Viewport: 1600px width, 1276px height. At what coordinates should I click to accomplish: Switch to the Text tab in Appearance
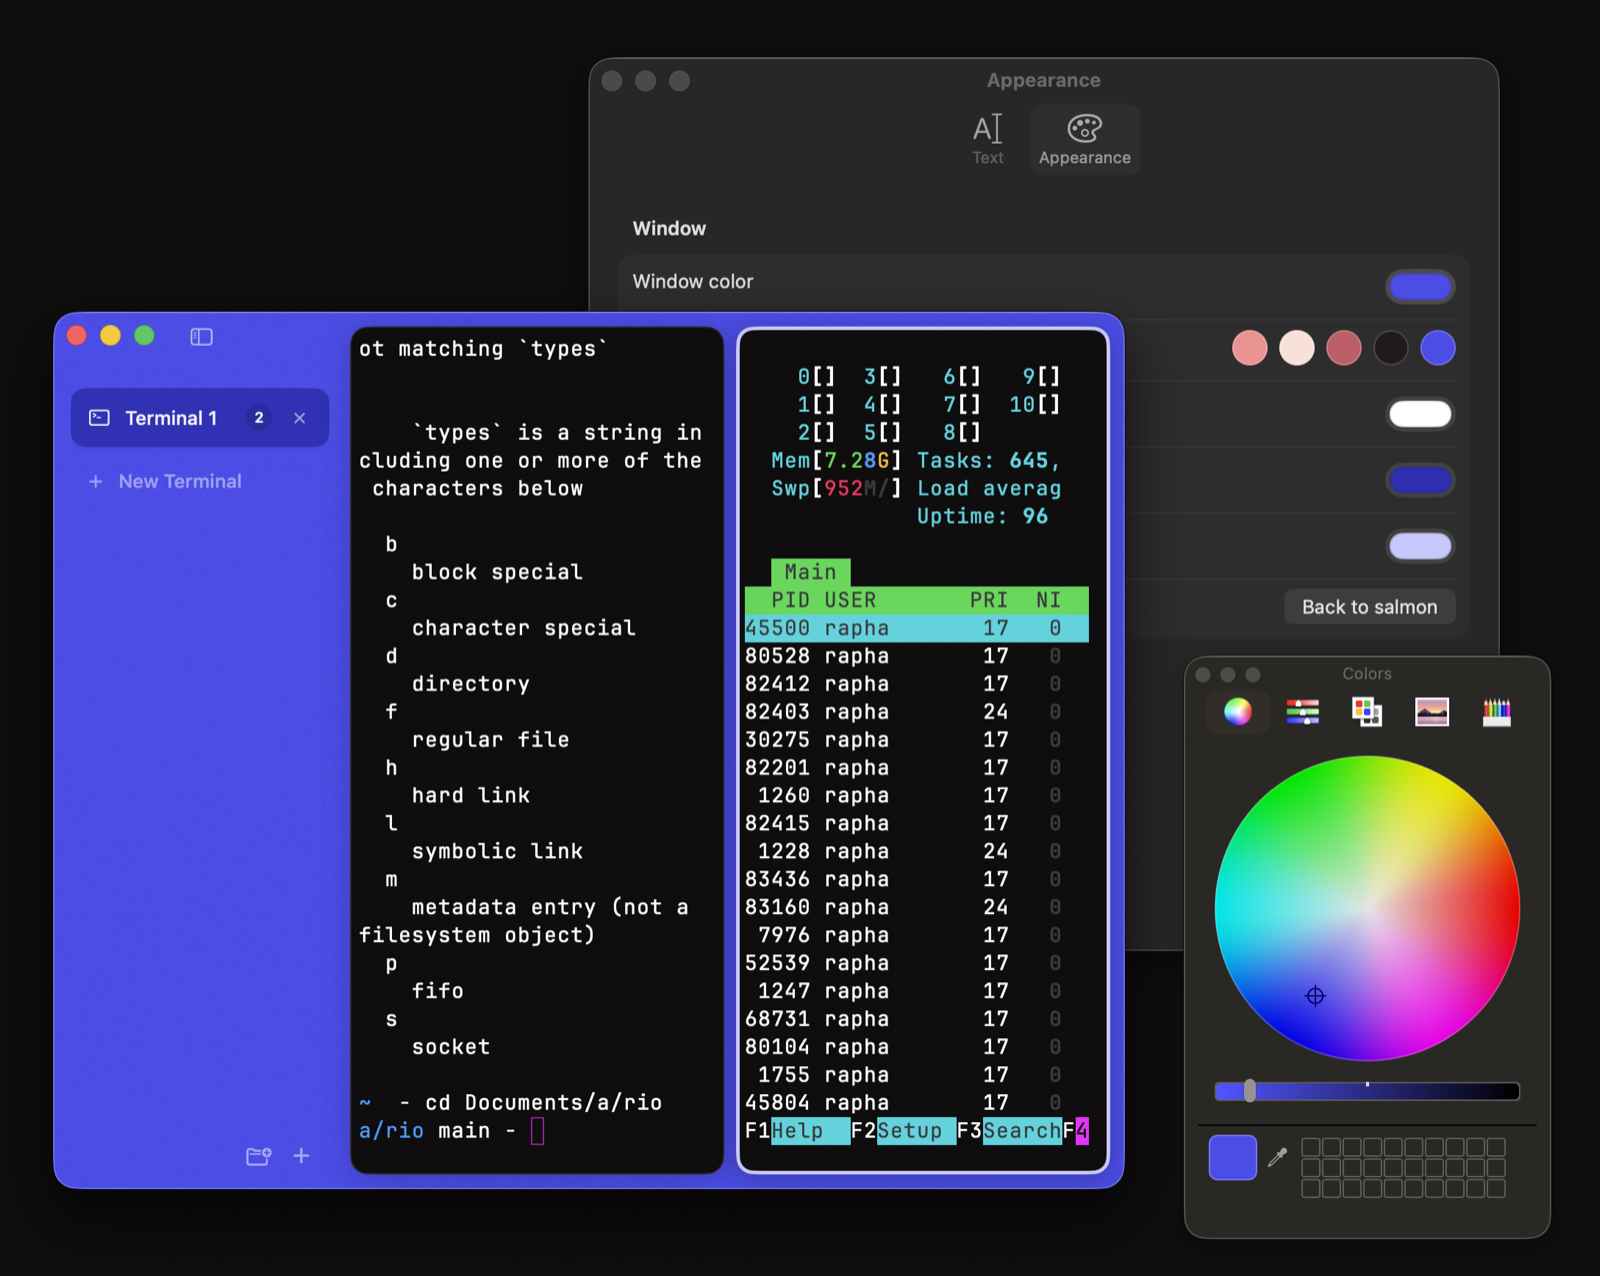[x=988, y=139]
